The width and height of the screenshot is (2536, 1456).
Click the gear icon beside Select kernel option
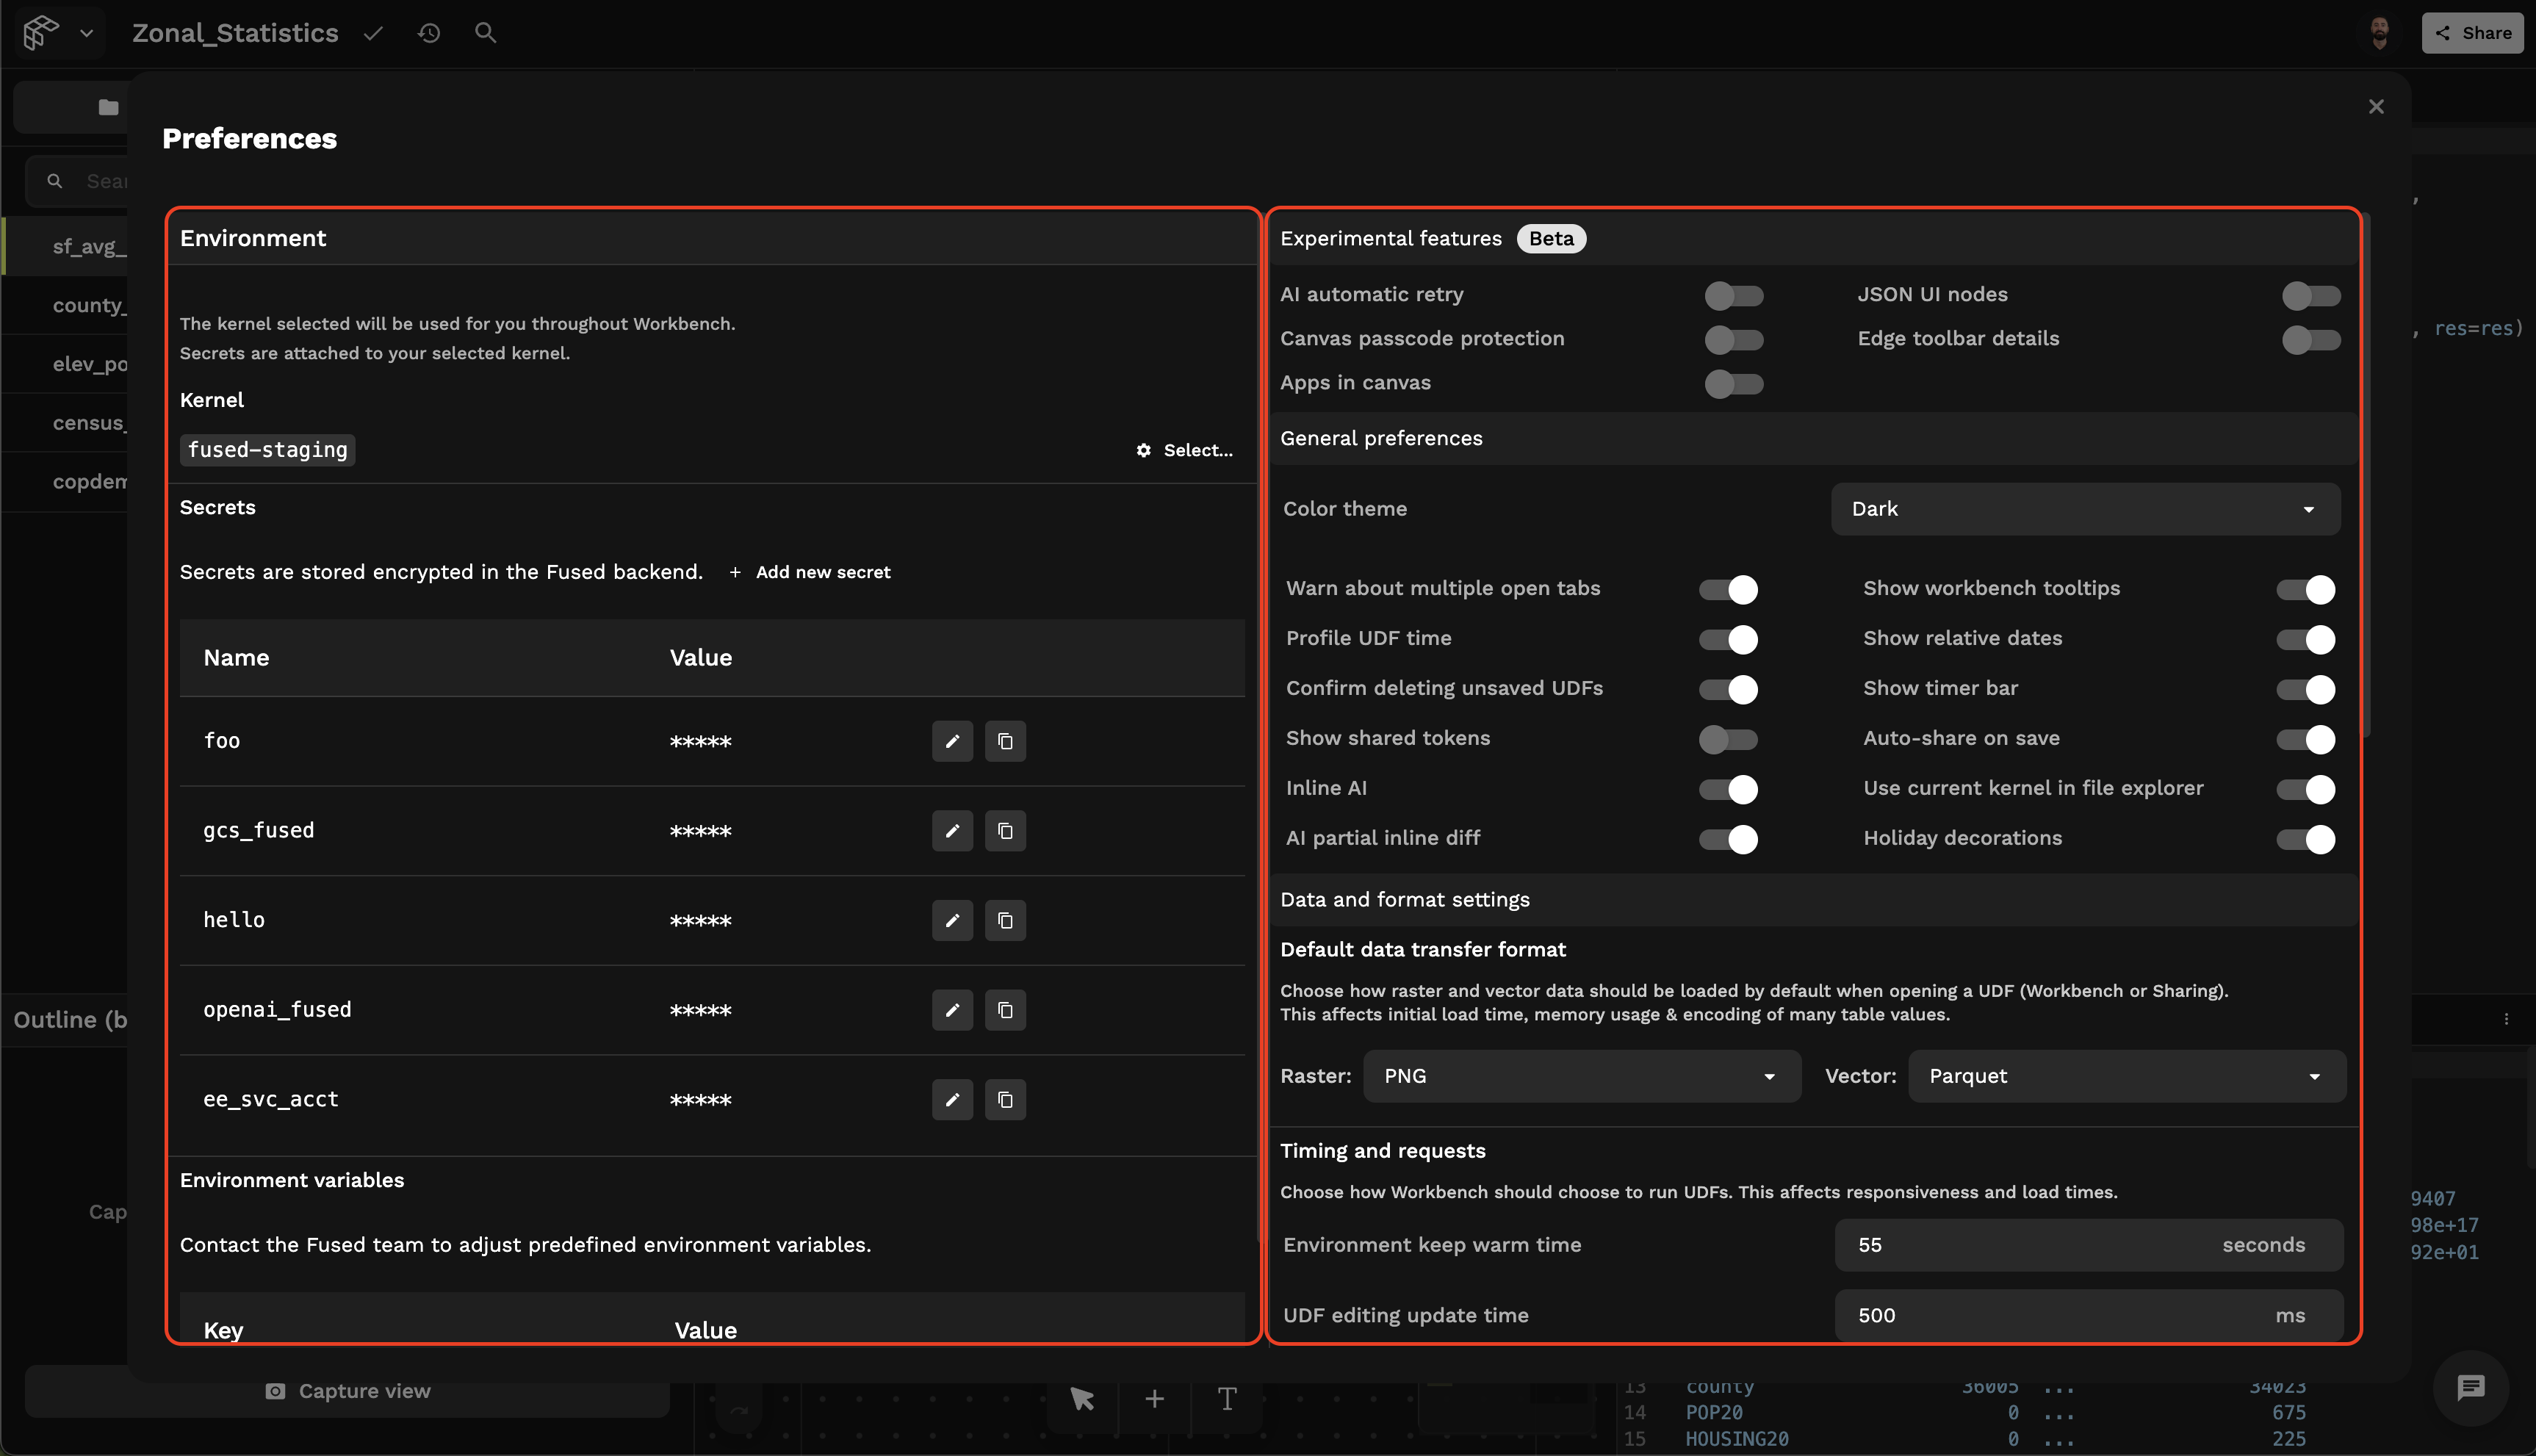[1143, 450]
